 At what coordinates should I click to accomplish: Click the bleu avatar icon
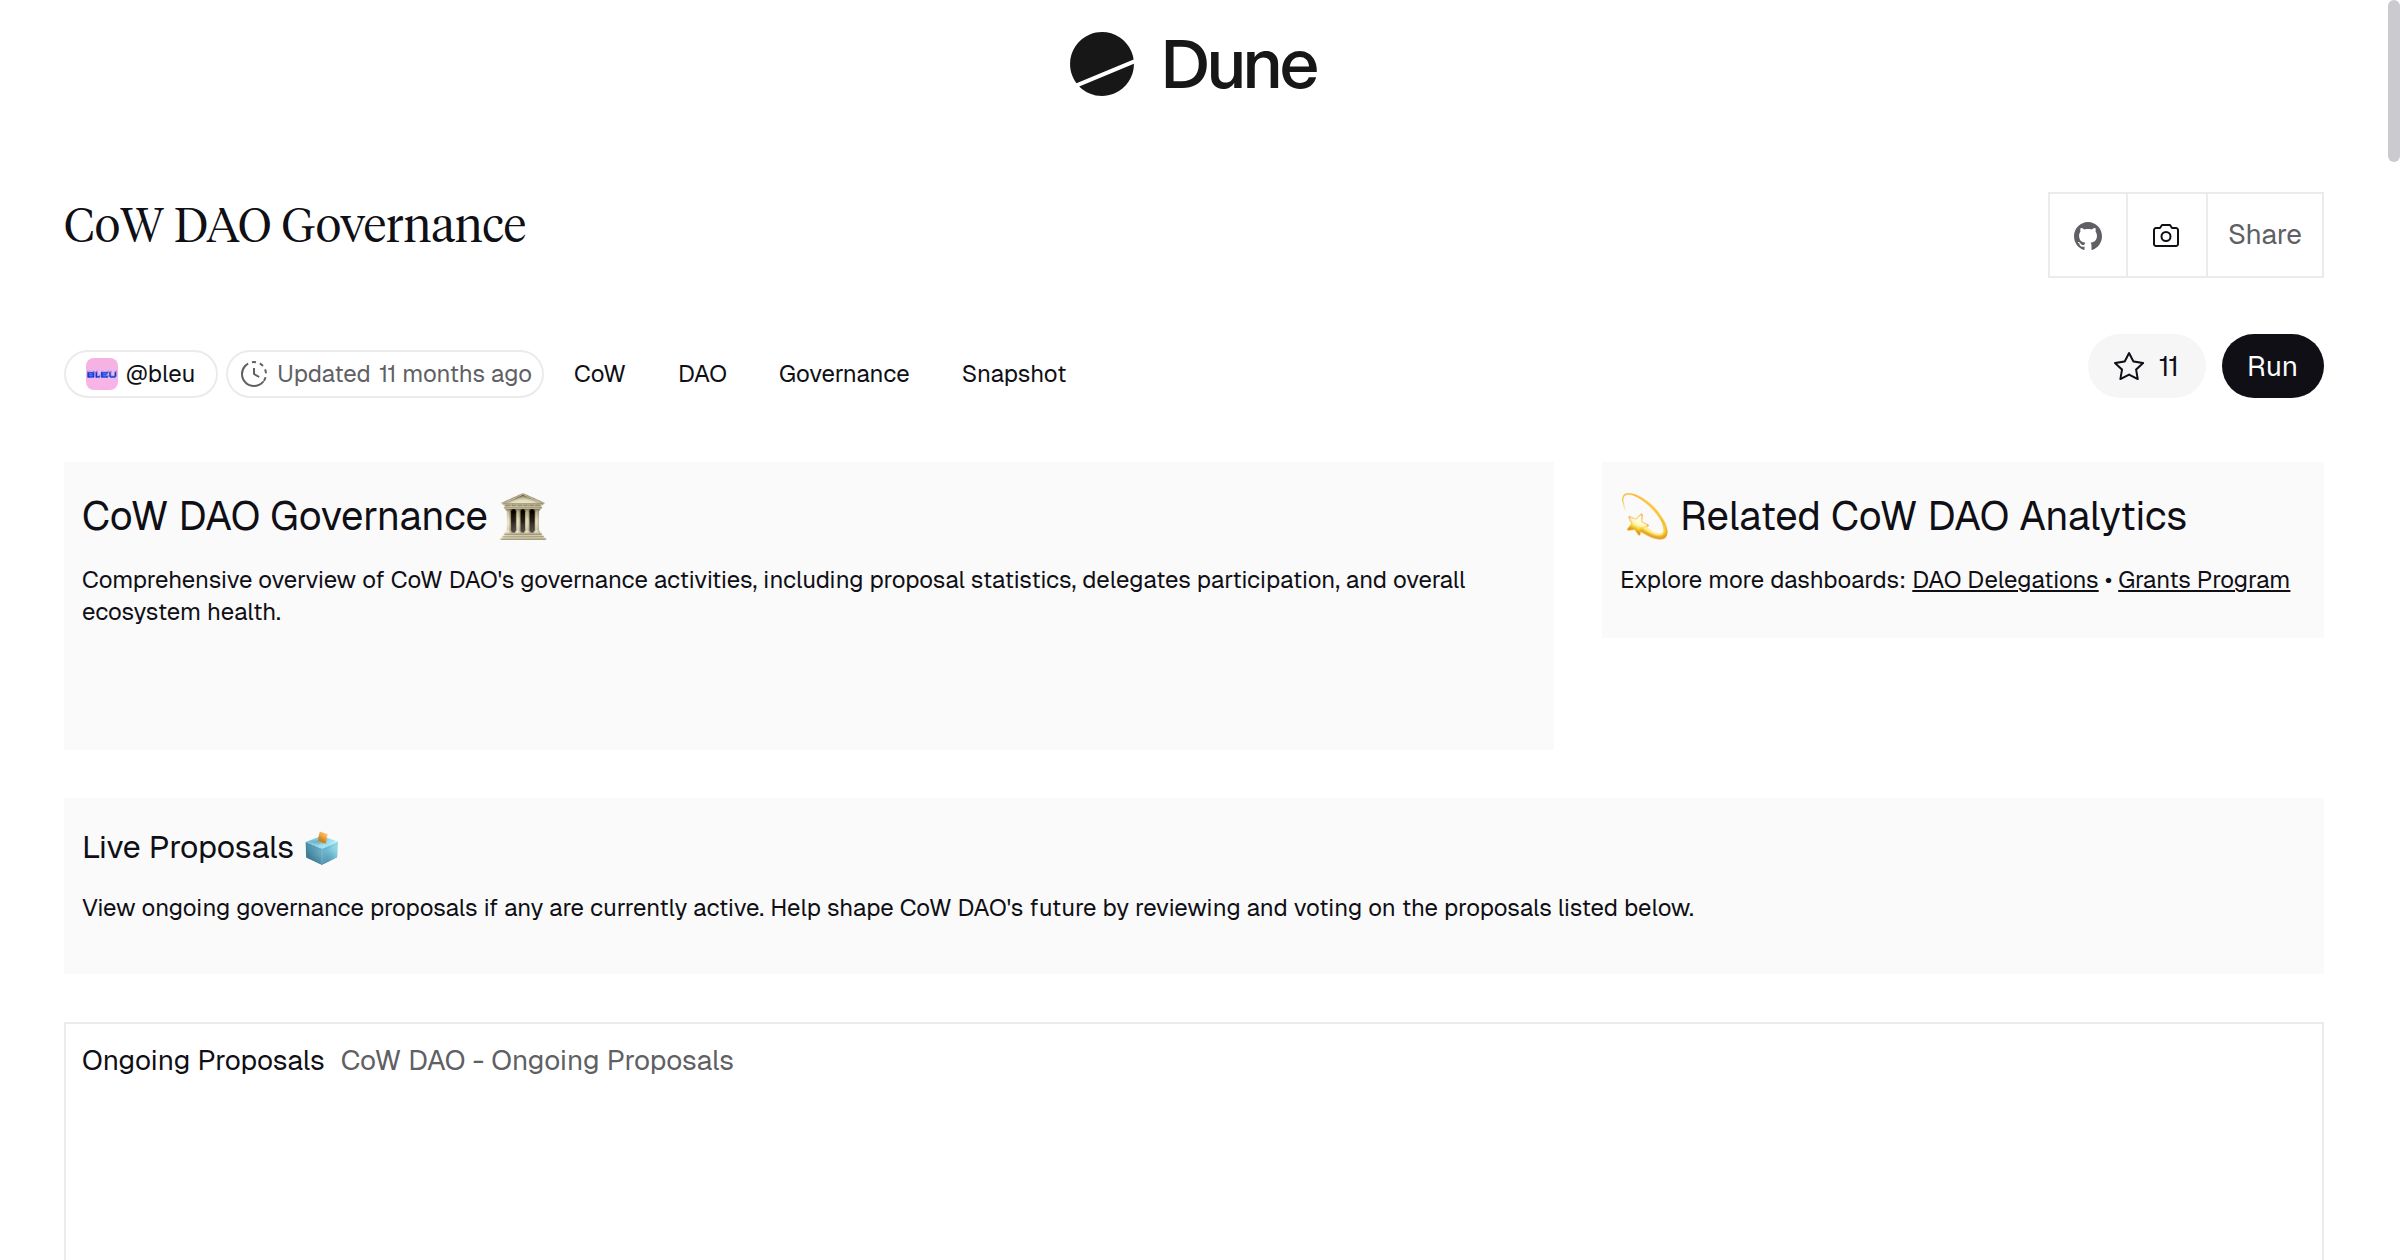pyautogui.click(x=101, y=374)
